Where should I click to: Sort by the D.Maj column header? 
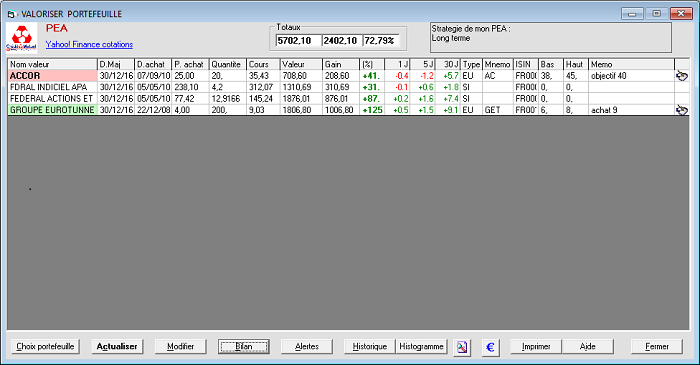116,64
